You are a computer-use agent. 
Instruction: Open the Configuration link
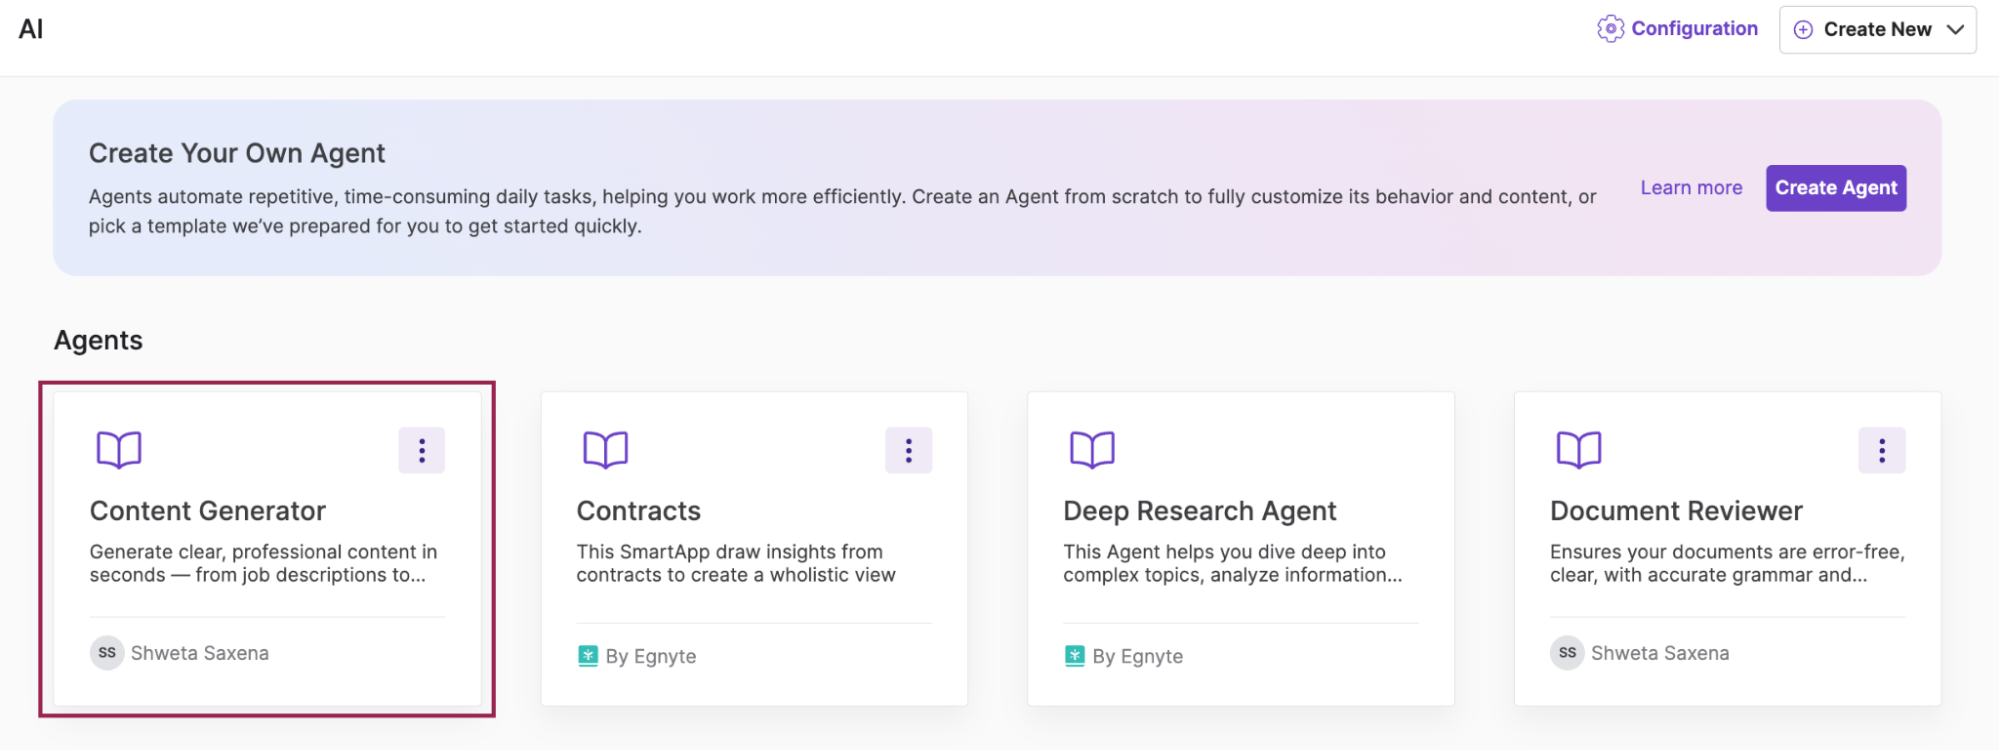tap(1694, 29)
